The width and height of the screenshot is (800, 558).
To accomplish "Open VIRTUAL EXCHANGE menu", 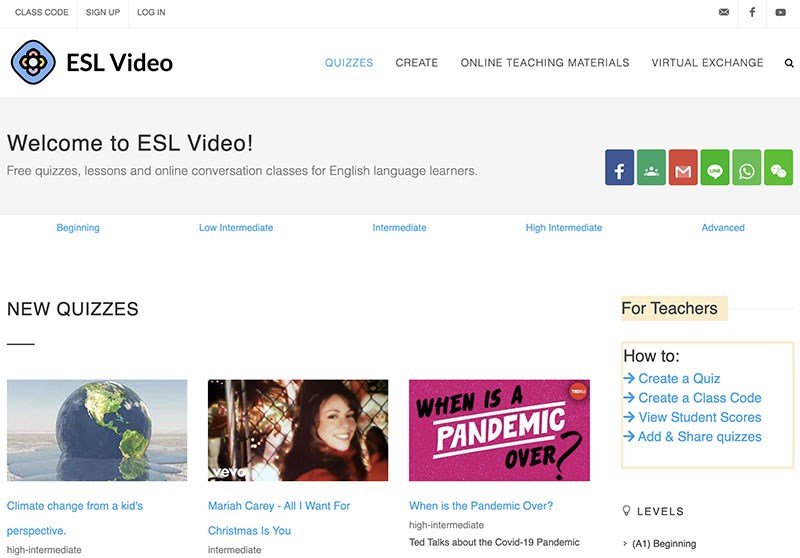I will click(707, 63).
